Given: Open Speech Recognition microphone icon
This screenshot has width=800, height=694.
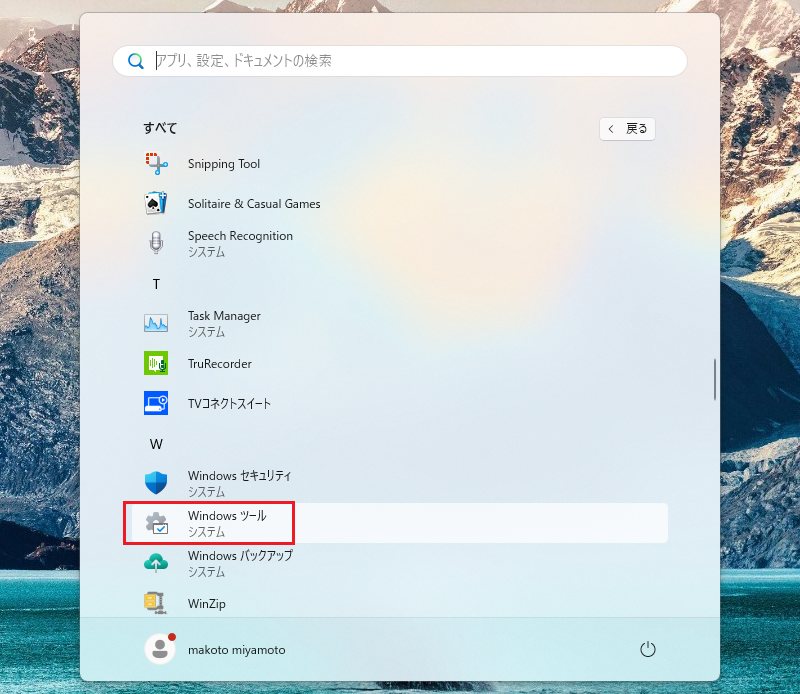Looking at the screenshot, I should (155, 243).
